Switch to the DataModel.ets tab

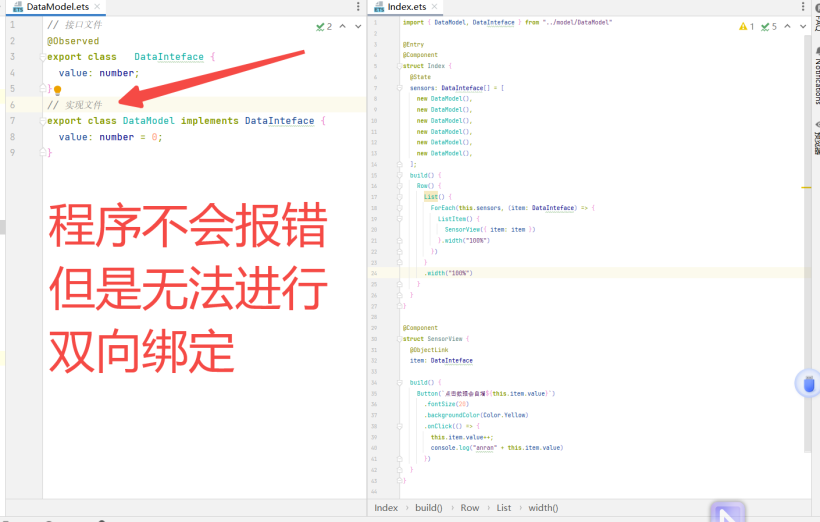pos(58,7)
